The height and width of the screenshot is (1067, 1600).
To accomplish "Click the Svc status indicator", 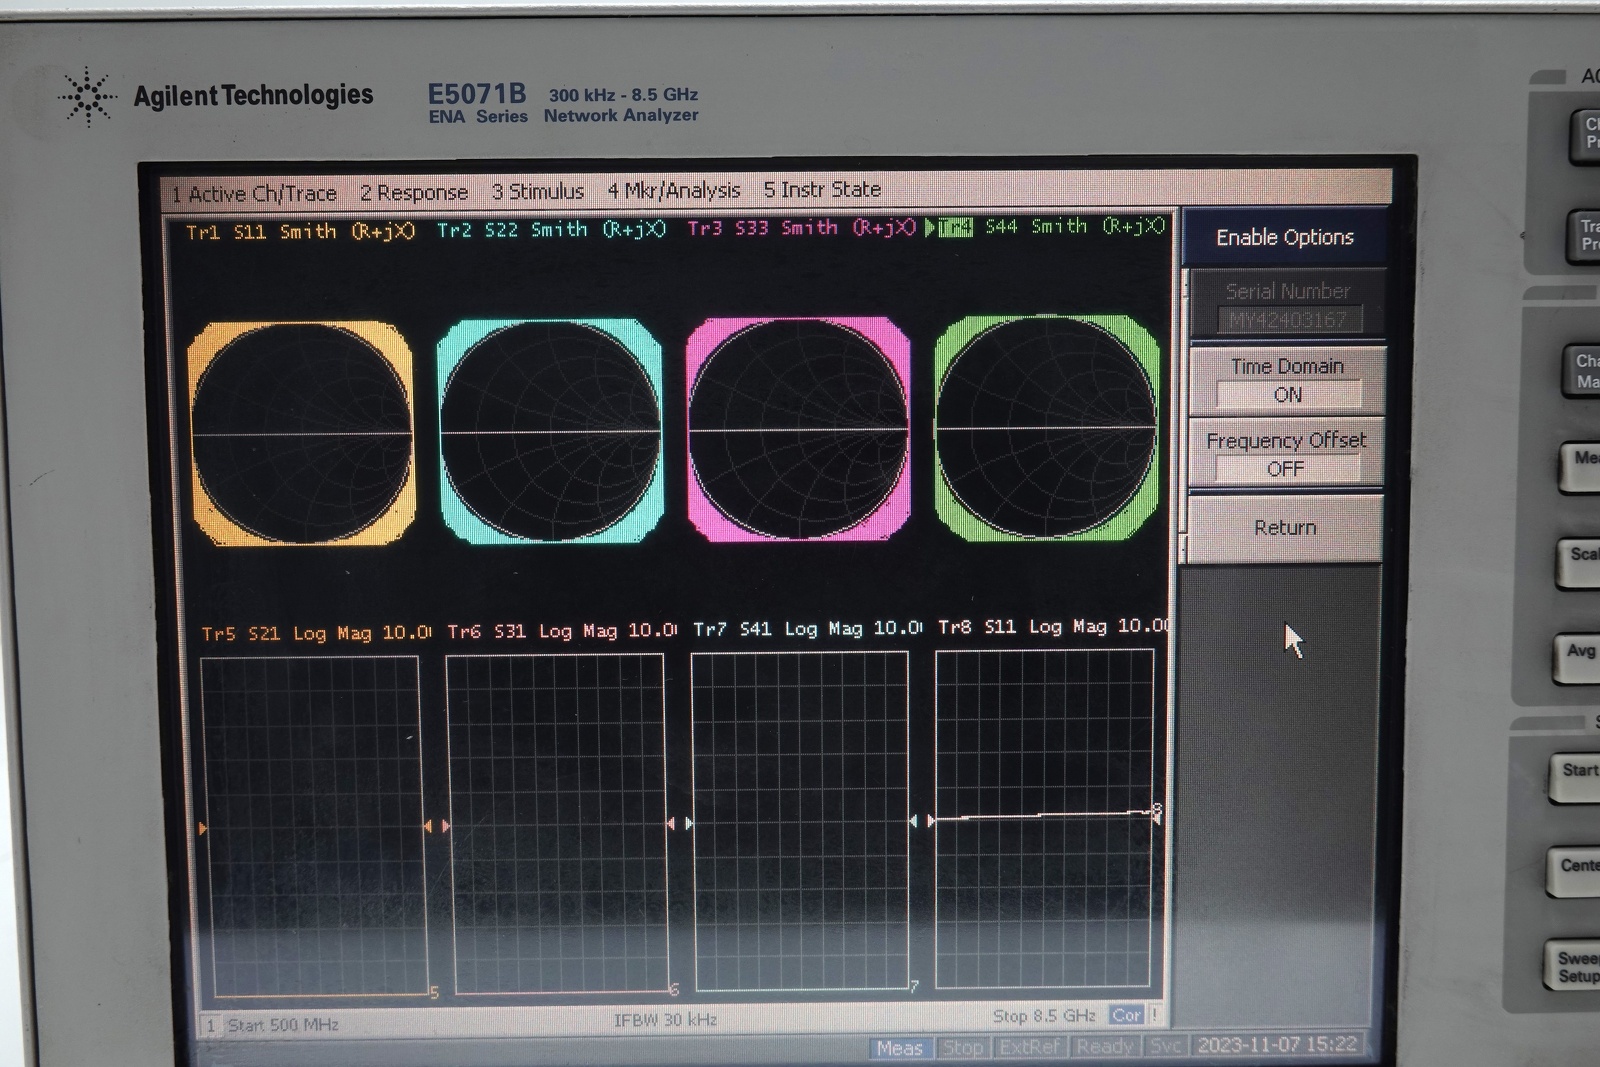I will click(1165, 1046).
